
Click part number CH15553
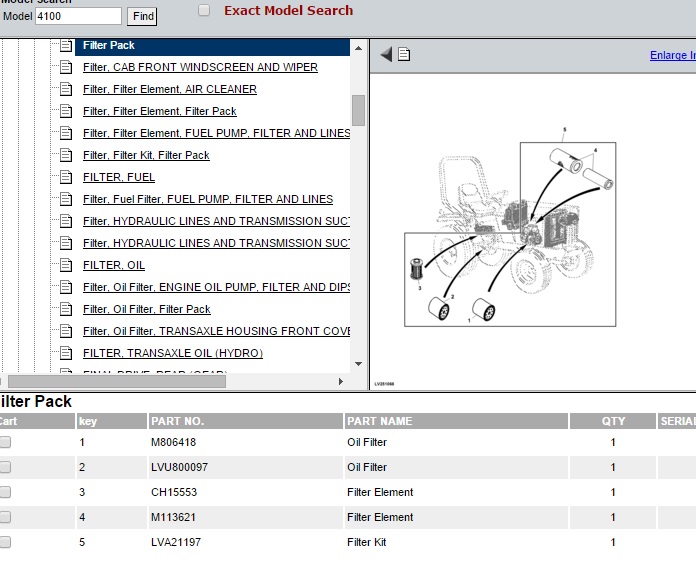[174, 492]
